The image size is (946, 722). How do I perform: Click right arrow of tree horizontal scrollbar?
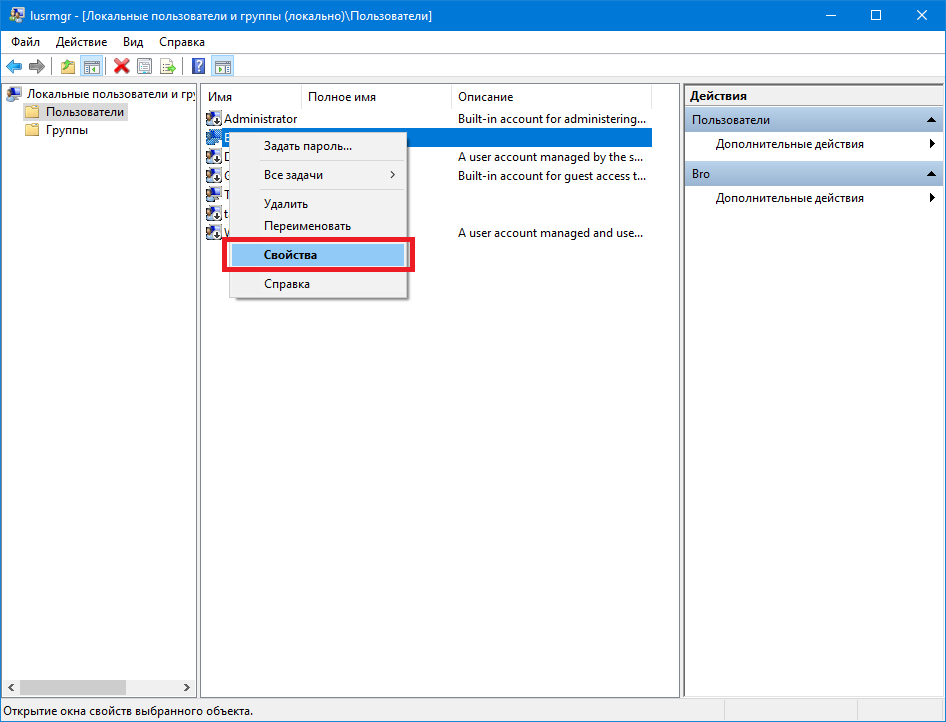coord(187,688)
